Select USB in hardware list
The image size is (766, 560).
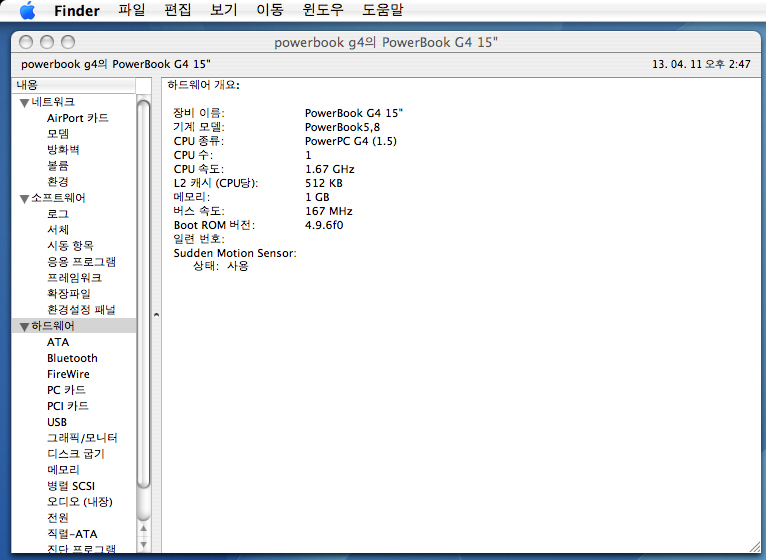tap(57, 422)
